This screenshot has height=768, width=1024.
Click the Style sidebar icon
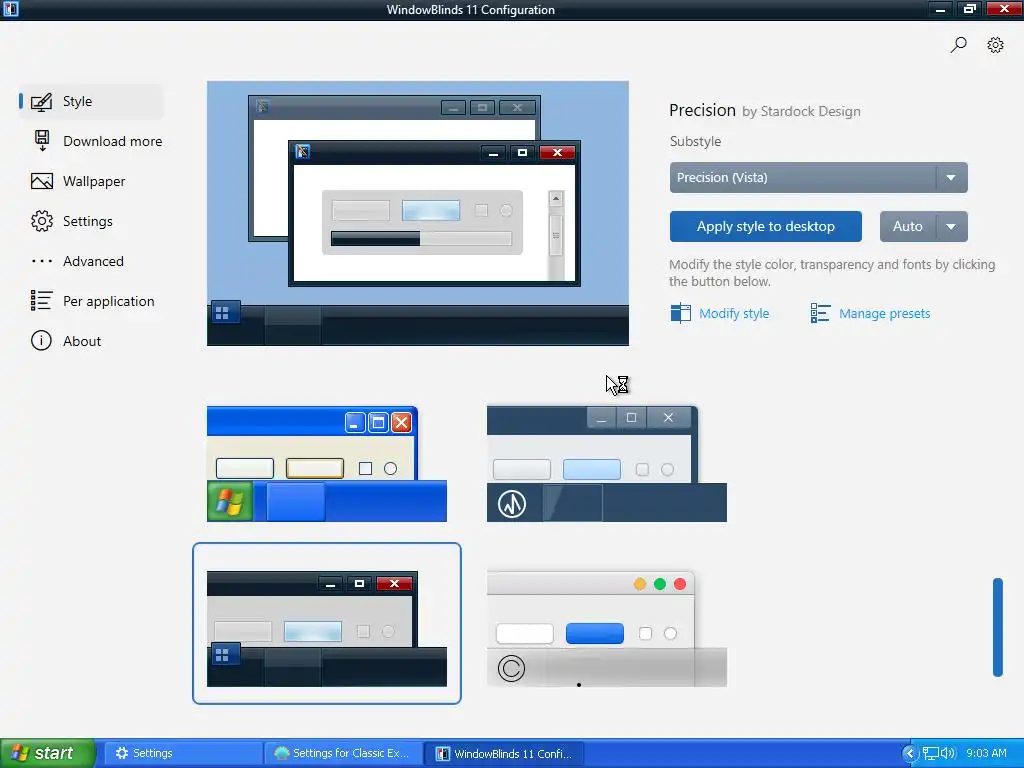point(42,102)
